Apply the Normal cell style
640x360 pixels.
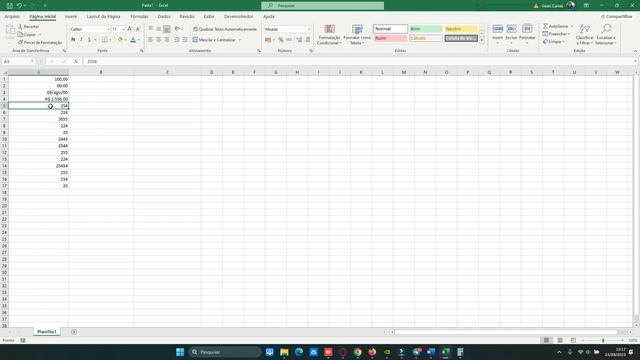[x=390, y=29]
